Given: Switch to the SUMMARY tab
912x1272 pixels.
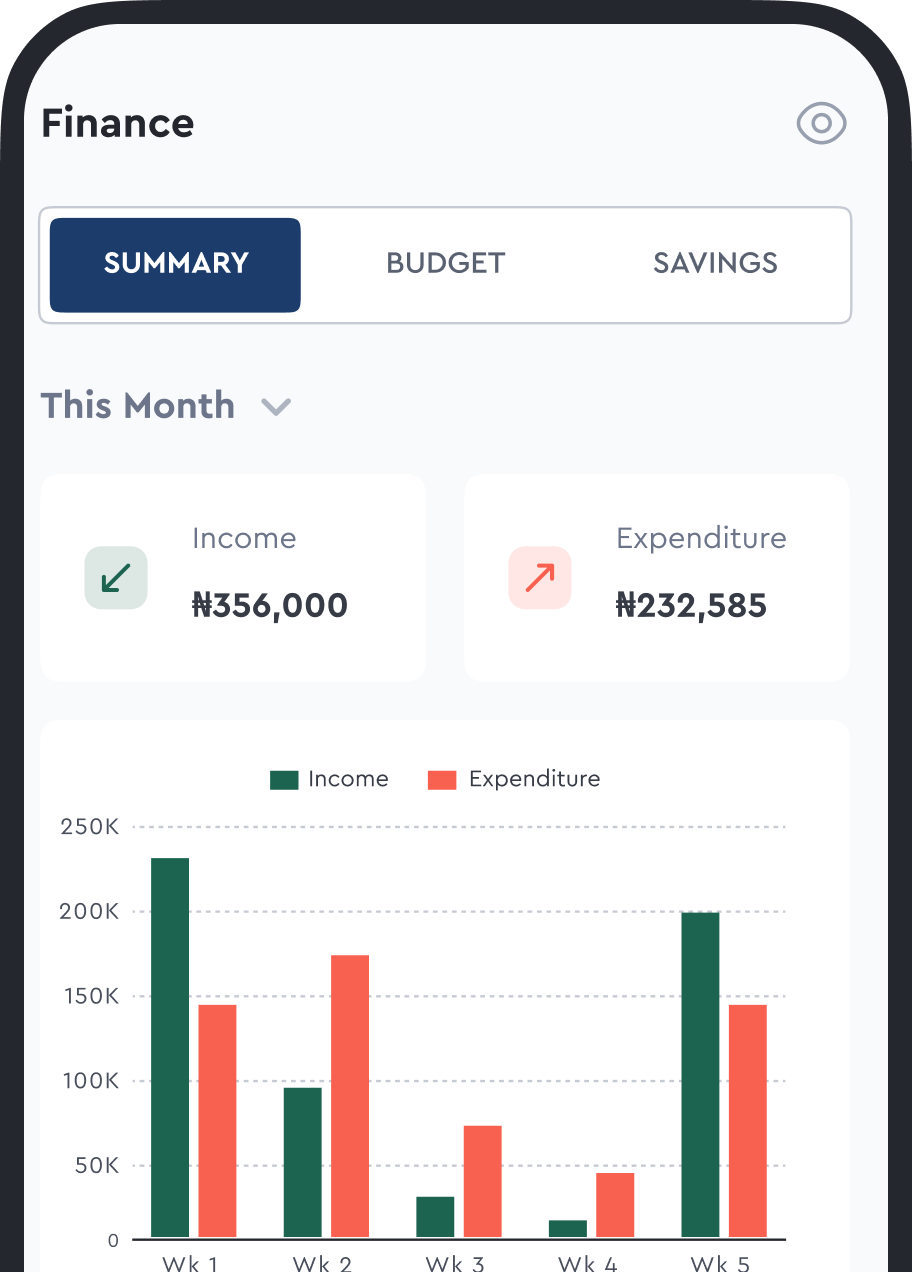Looking at the screenshot, I should (x=175, y=265).
